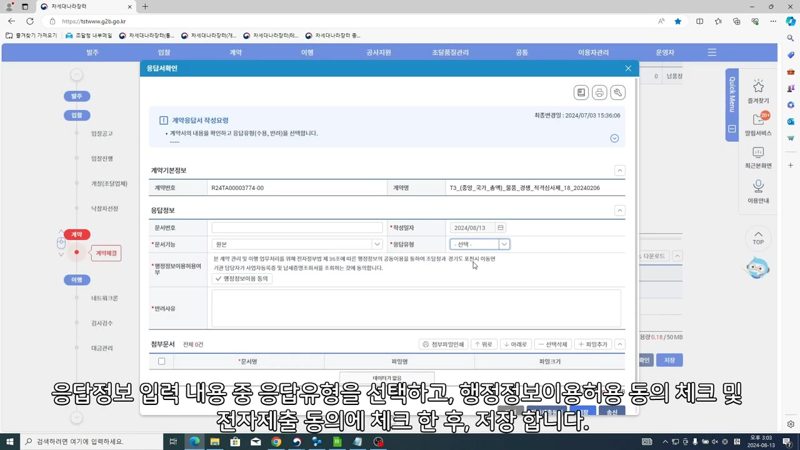Click the background page 저장 button
Image resolution: width=800 pixels, height=450 pixels.
(669, 360)
